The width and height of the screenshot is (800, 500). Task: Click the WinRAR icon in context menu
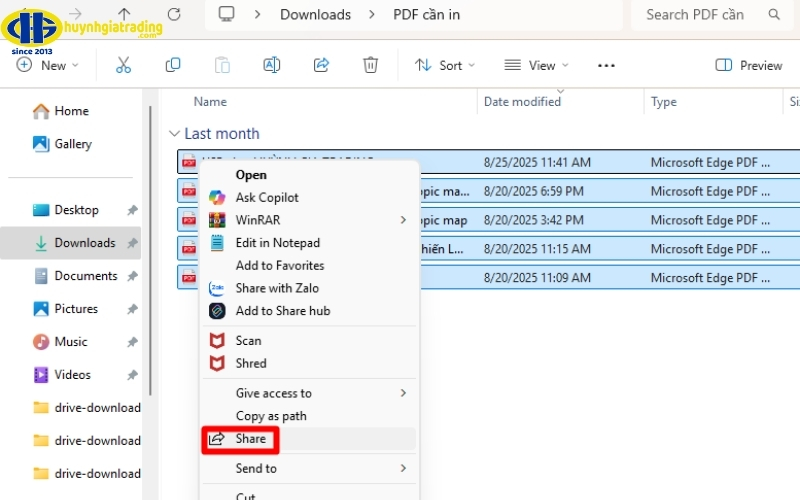217,220
